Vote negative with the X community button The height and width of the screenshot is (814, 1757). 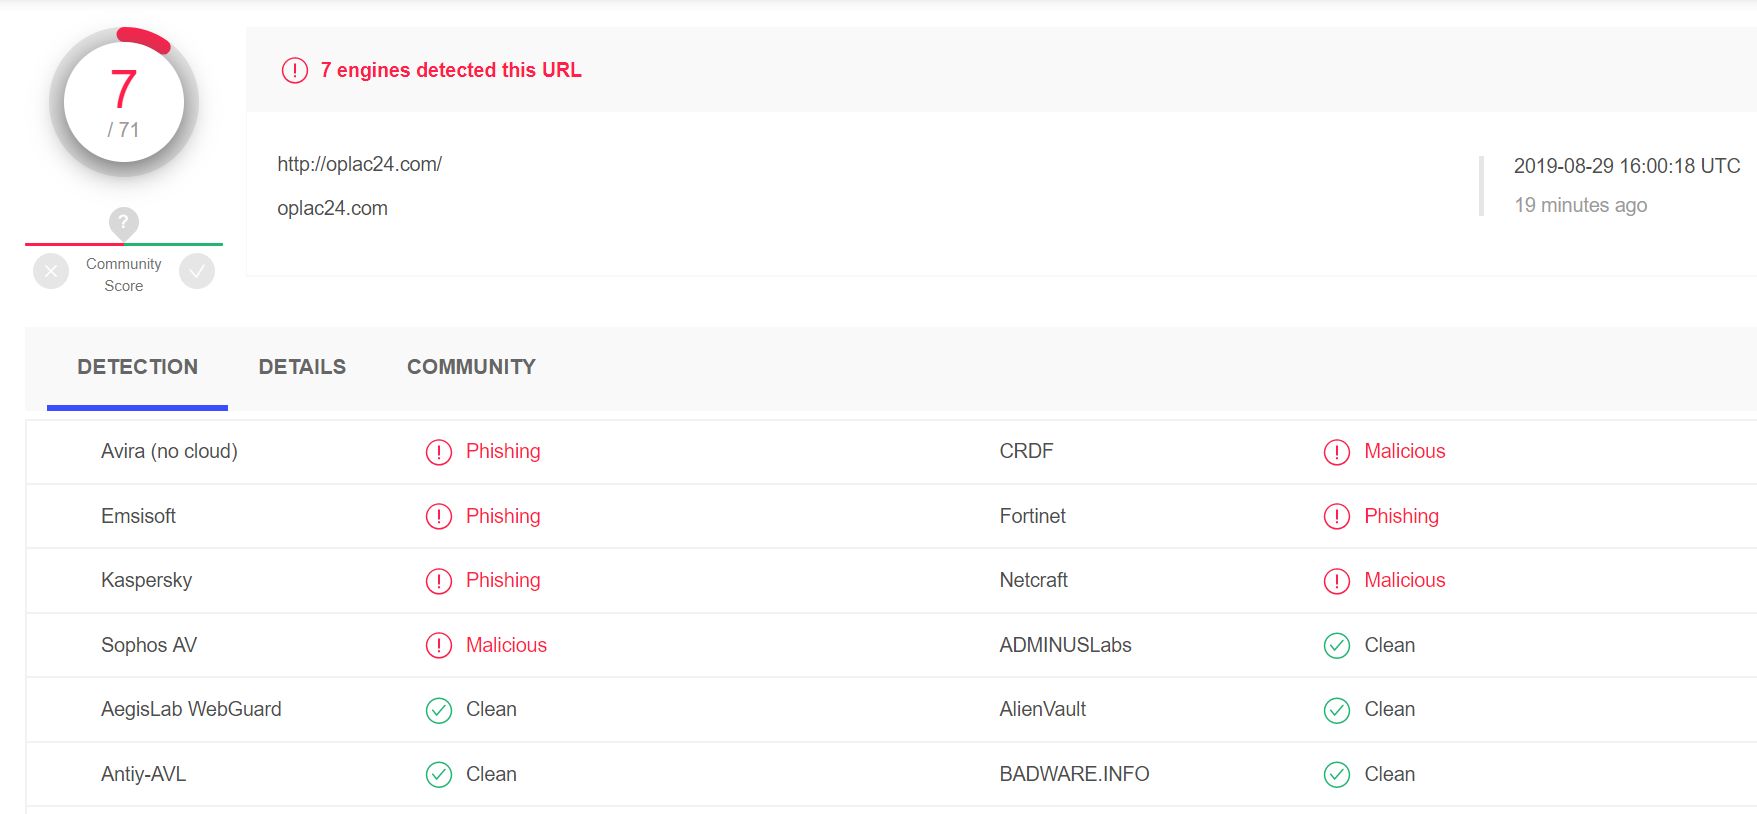coord(51,271)
